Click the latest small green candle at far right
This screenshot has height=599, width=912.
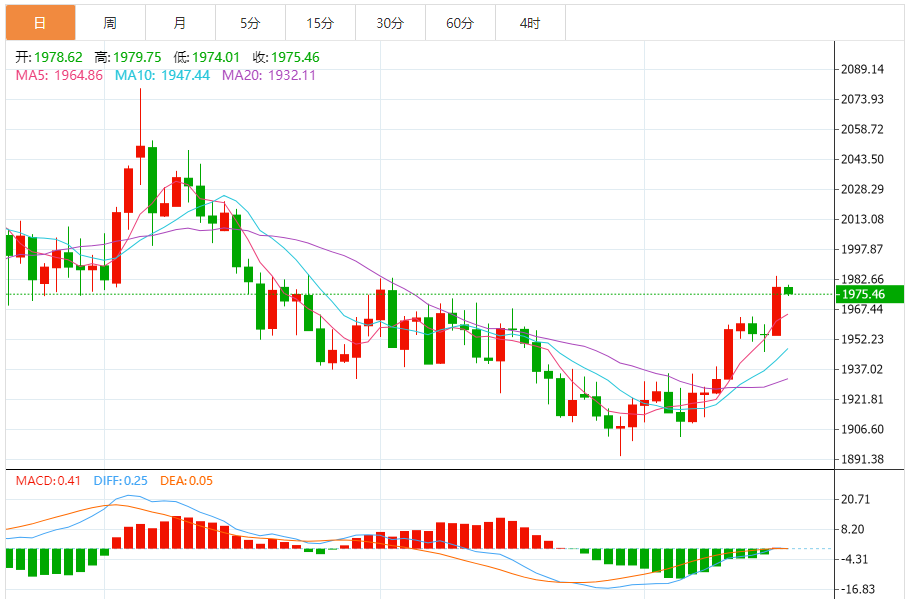(x=789, y=290)
